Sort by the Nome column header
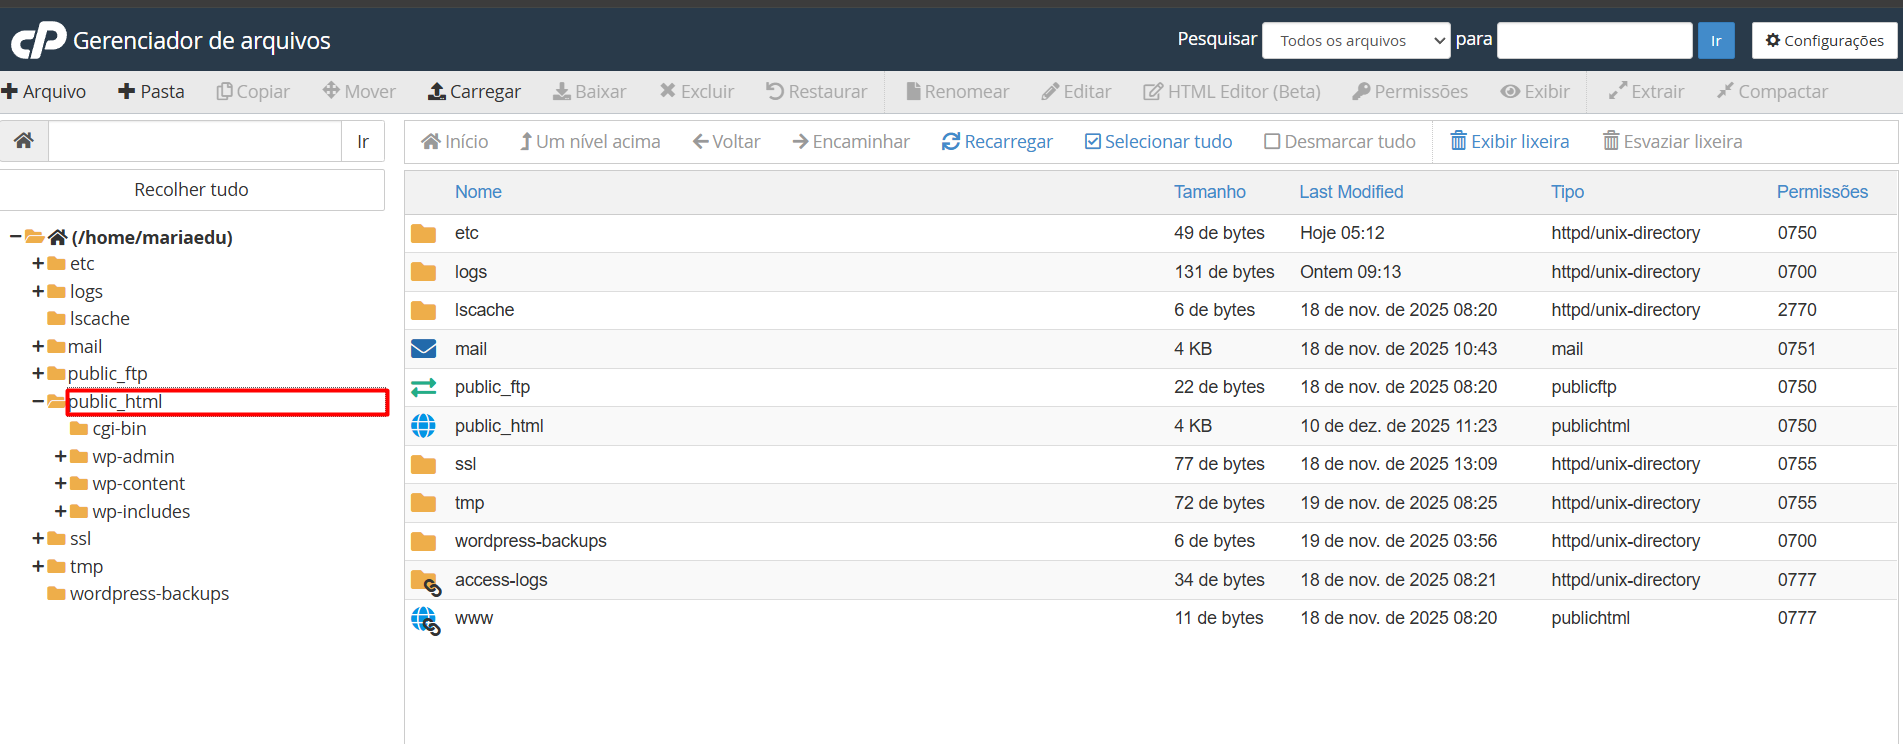The image size is (1903, 744). click(478, 192)
